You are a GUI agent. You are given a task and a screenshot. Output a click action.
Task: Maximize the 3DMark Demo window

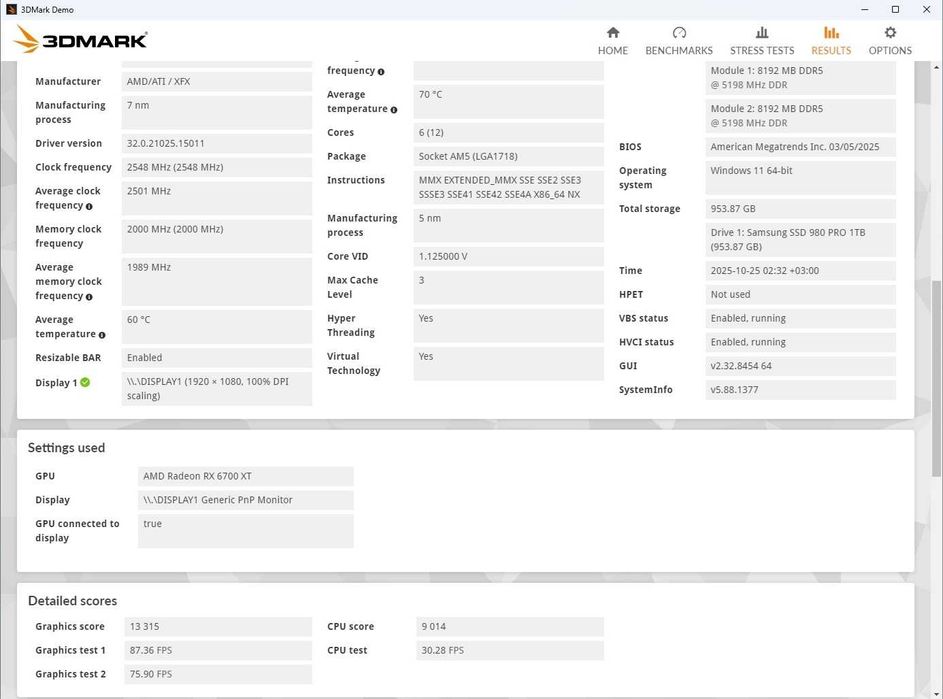click(895, 10)
